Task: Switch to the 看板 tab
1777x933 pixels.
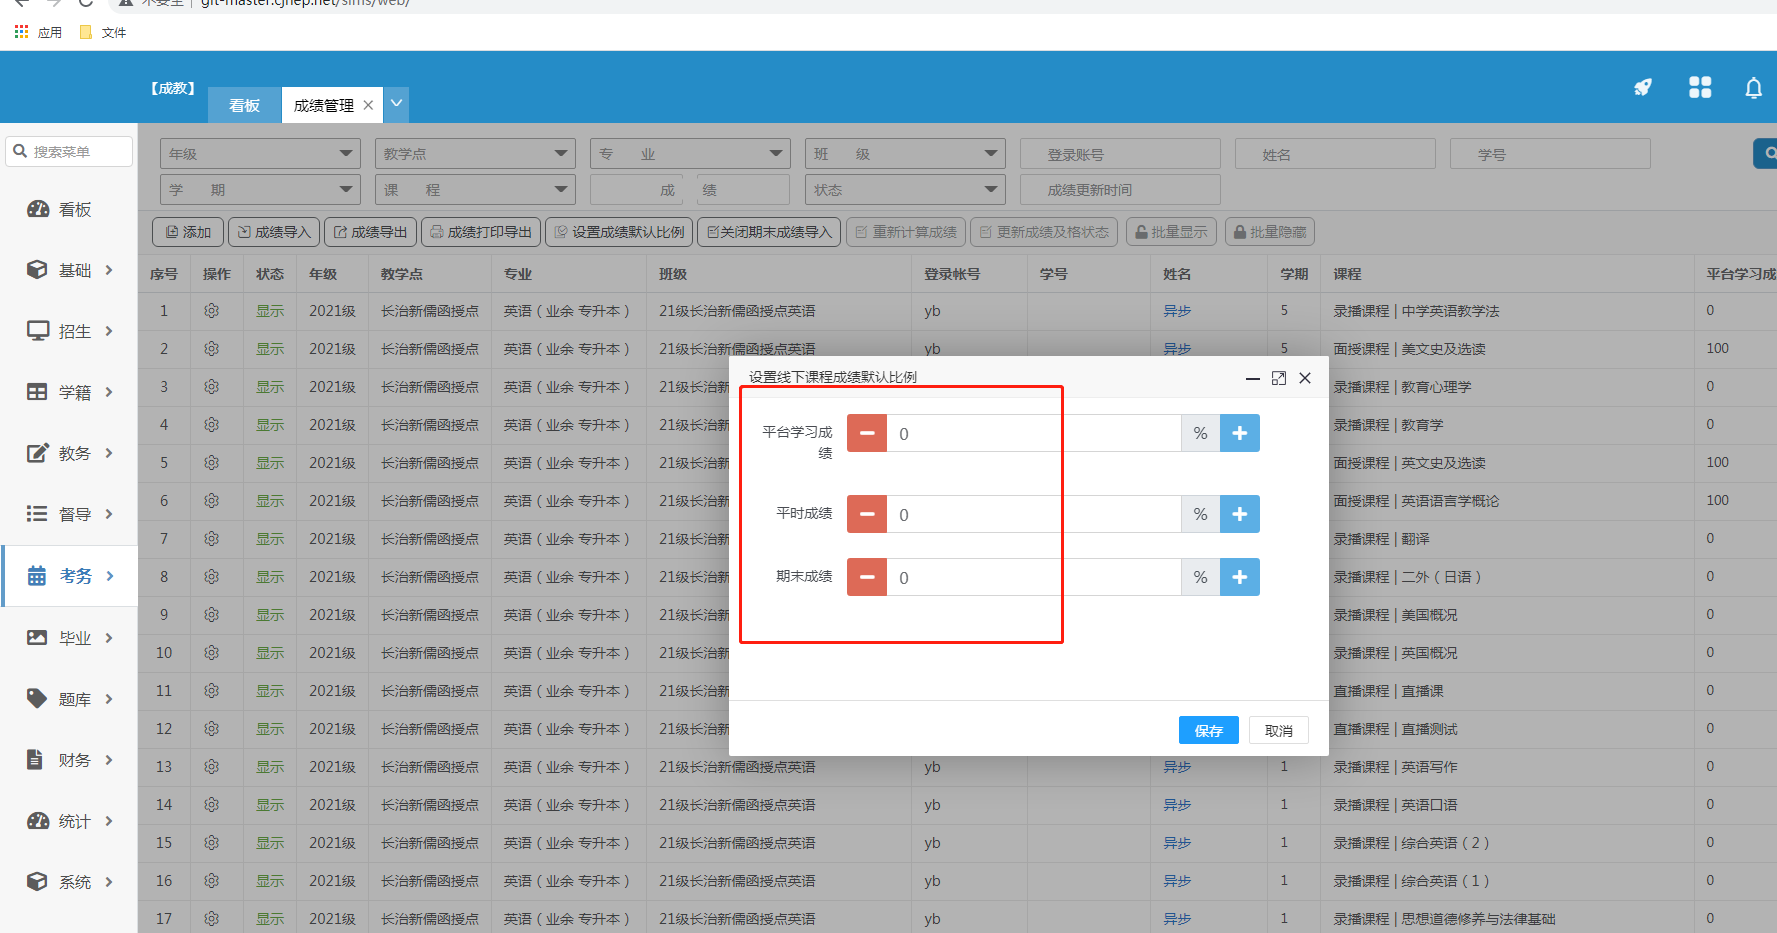Action: point(244,105)
